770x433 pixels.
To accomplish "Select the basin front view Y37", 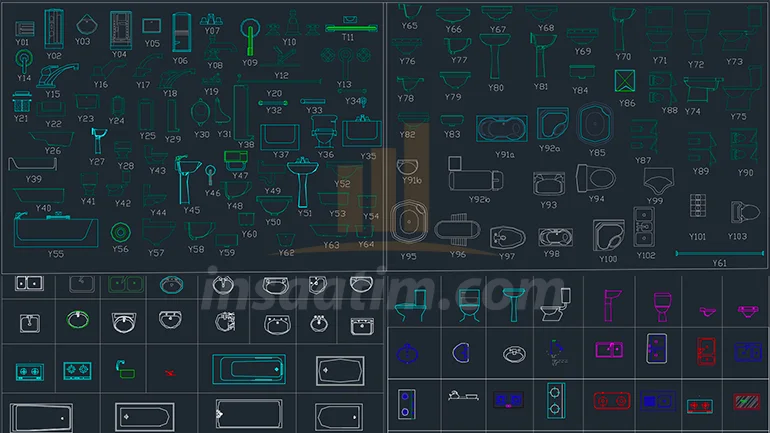I will [280, 136].
